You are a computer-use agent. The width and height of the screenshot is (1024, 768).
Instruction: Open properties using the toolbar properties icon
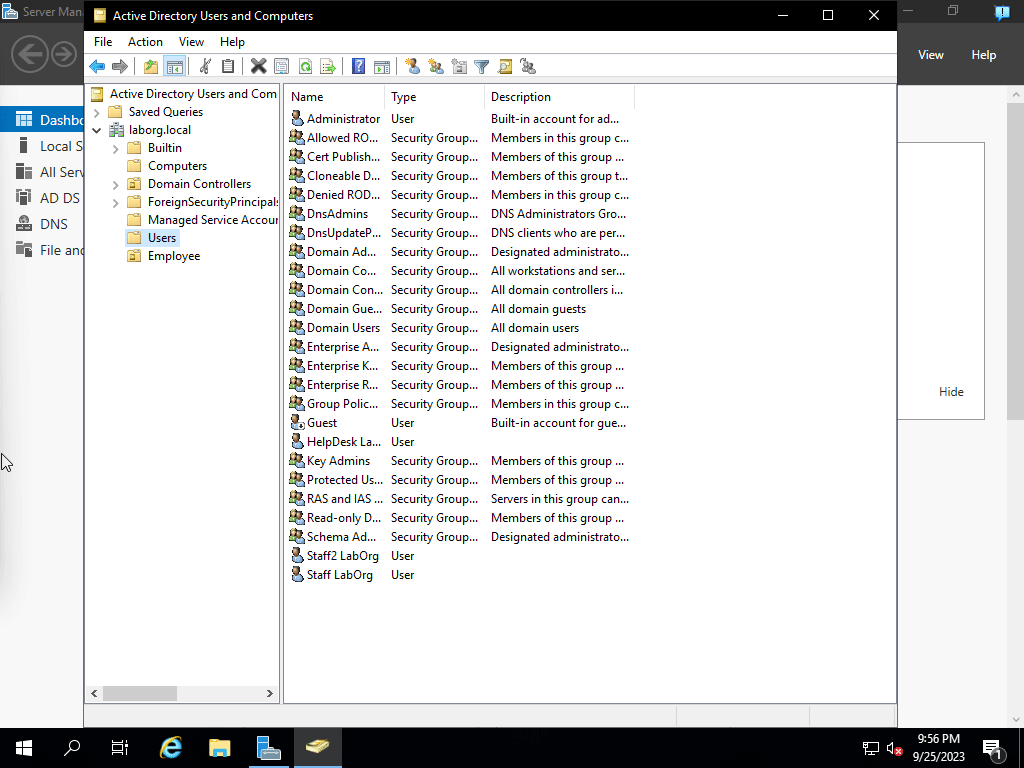tap(282, 66)
